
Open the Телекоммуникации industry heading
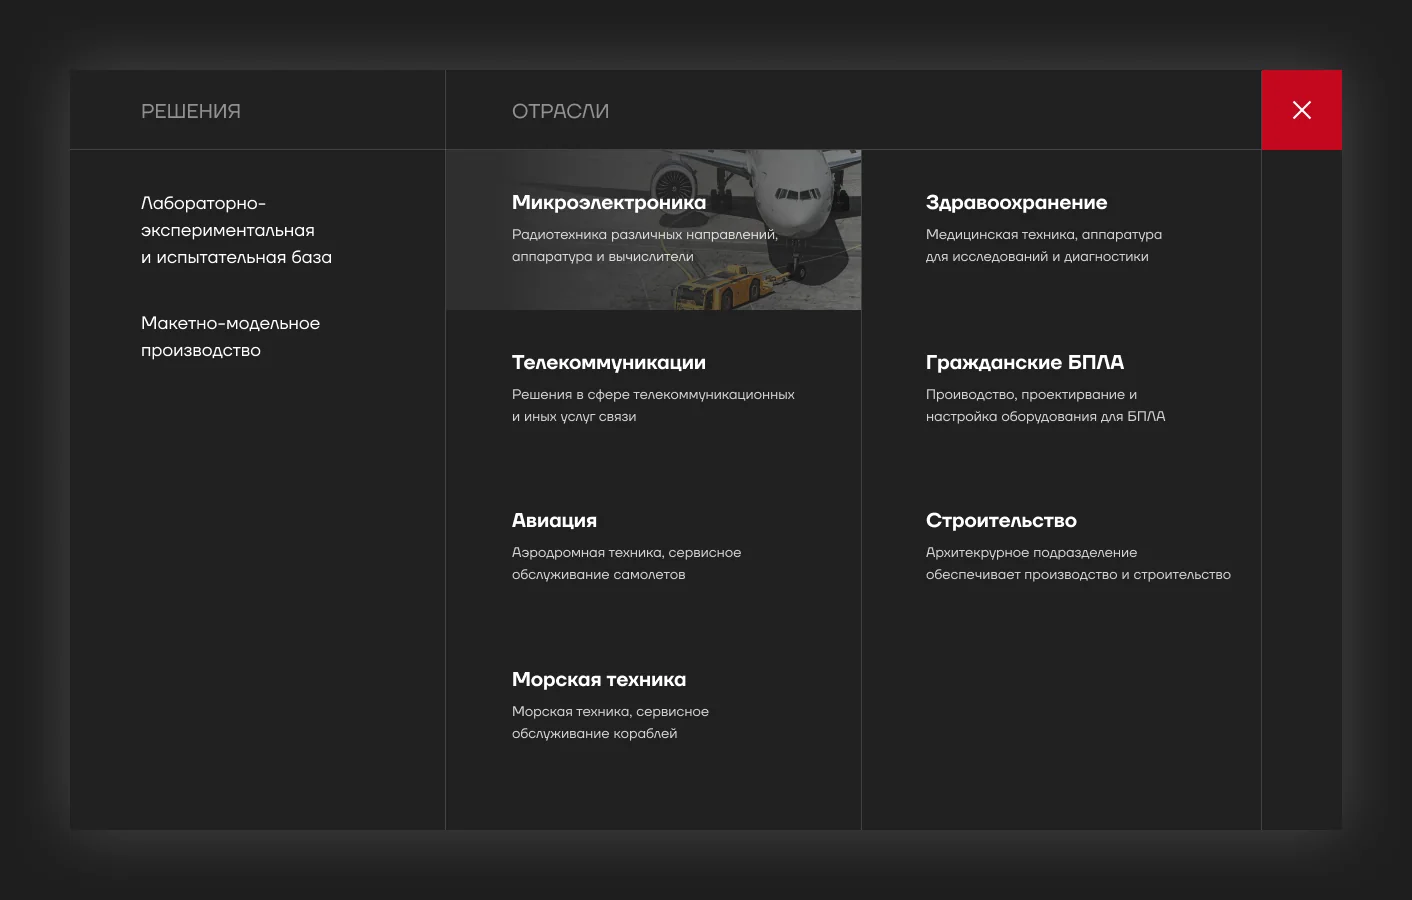(609, 363)
